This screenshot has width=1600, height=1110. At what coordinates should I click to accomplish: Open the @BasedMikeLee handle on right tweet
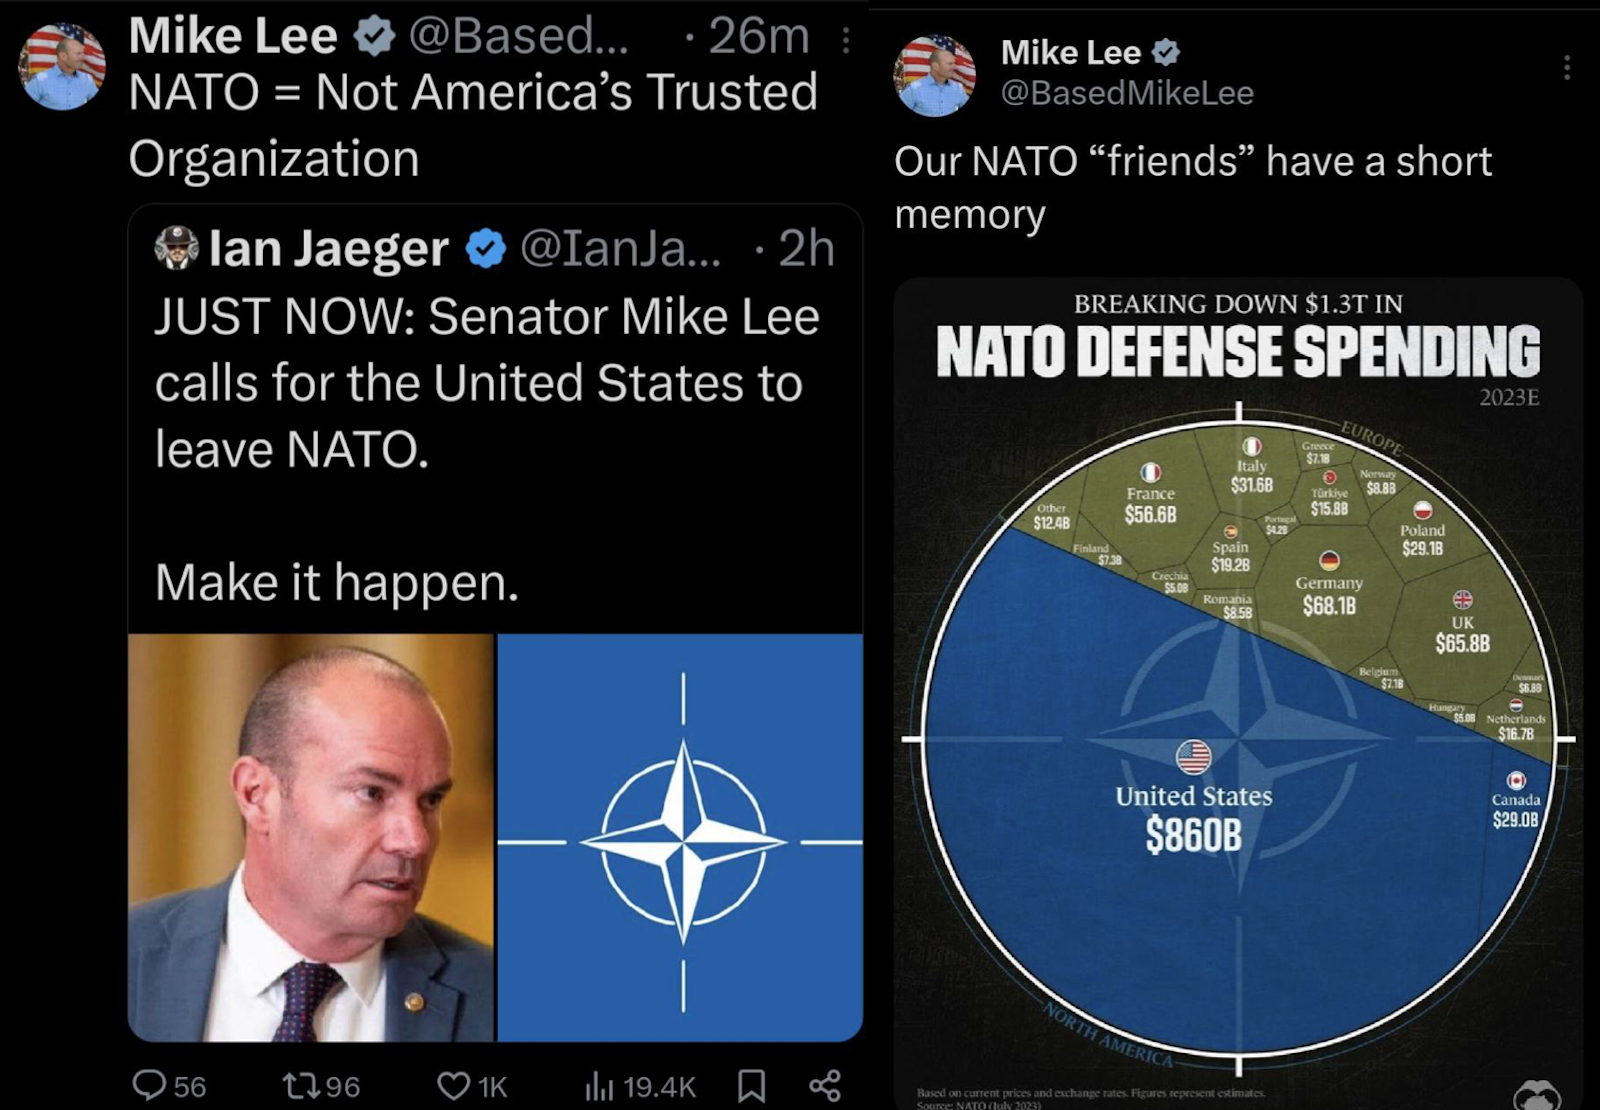click(1127, 93)
